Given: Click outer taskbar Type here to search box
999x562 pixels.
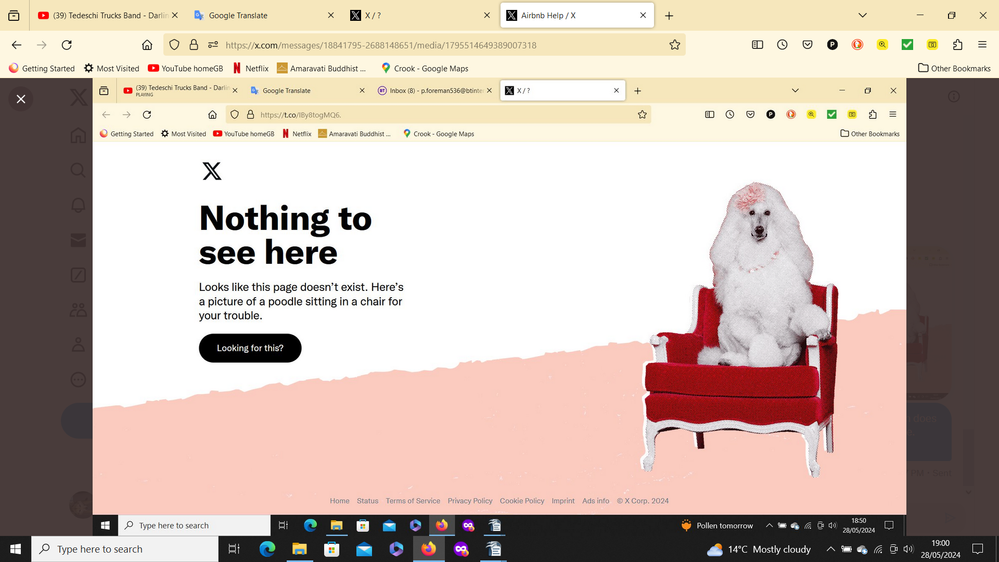Looking at the screenshot, I should [x=125, y=549].
